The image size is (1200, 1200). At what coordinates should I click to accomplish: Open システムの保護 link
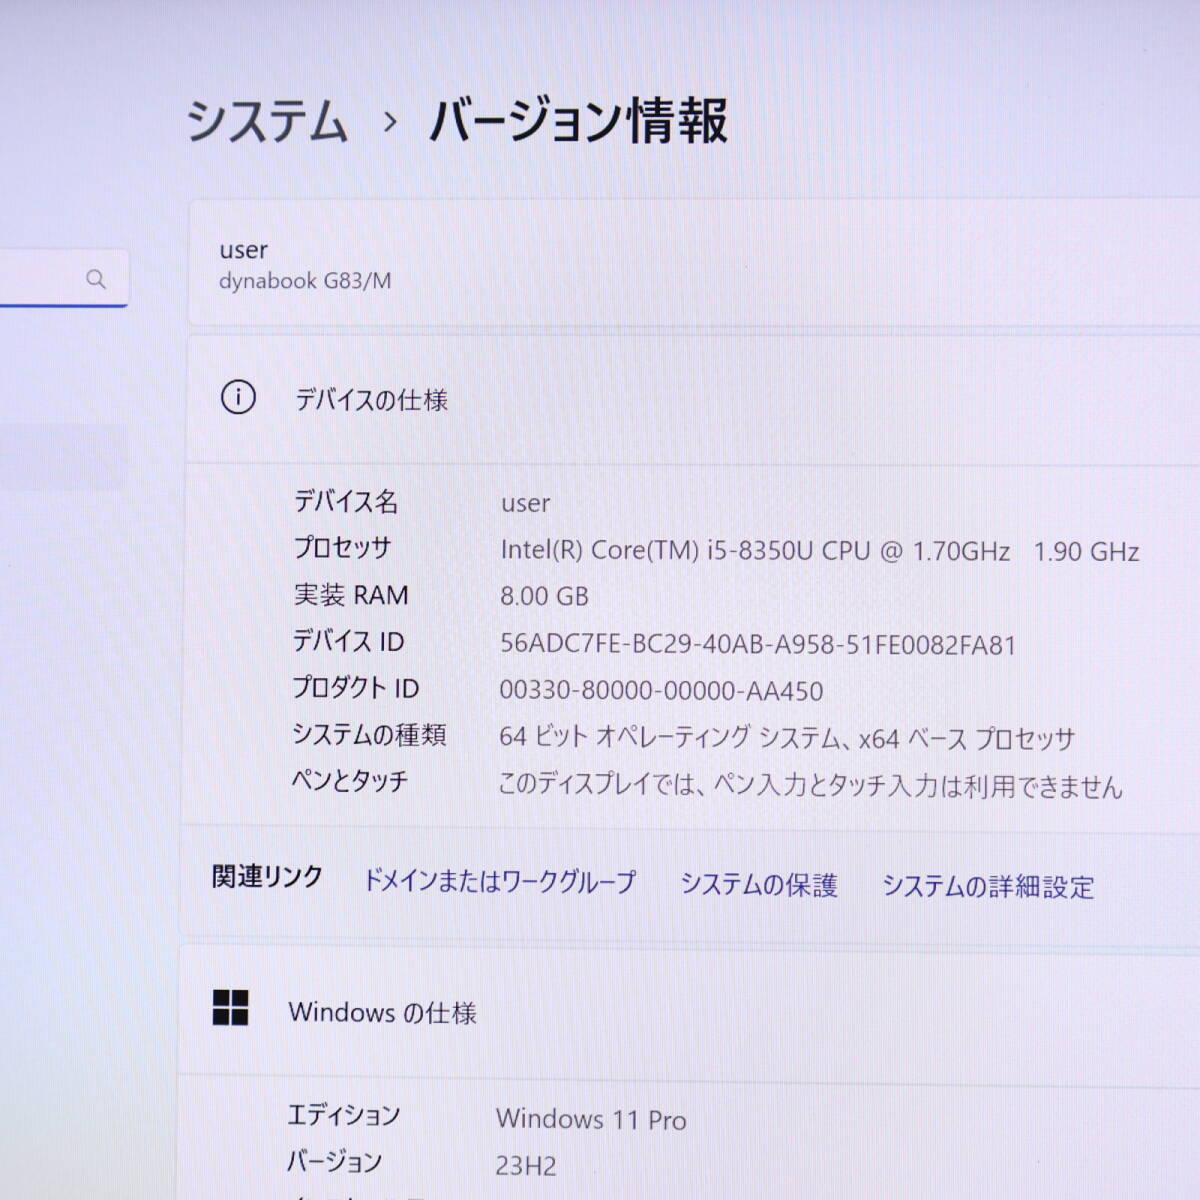[759, 885]
